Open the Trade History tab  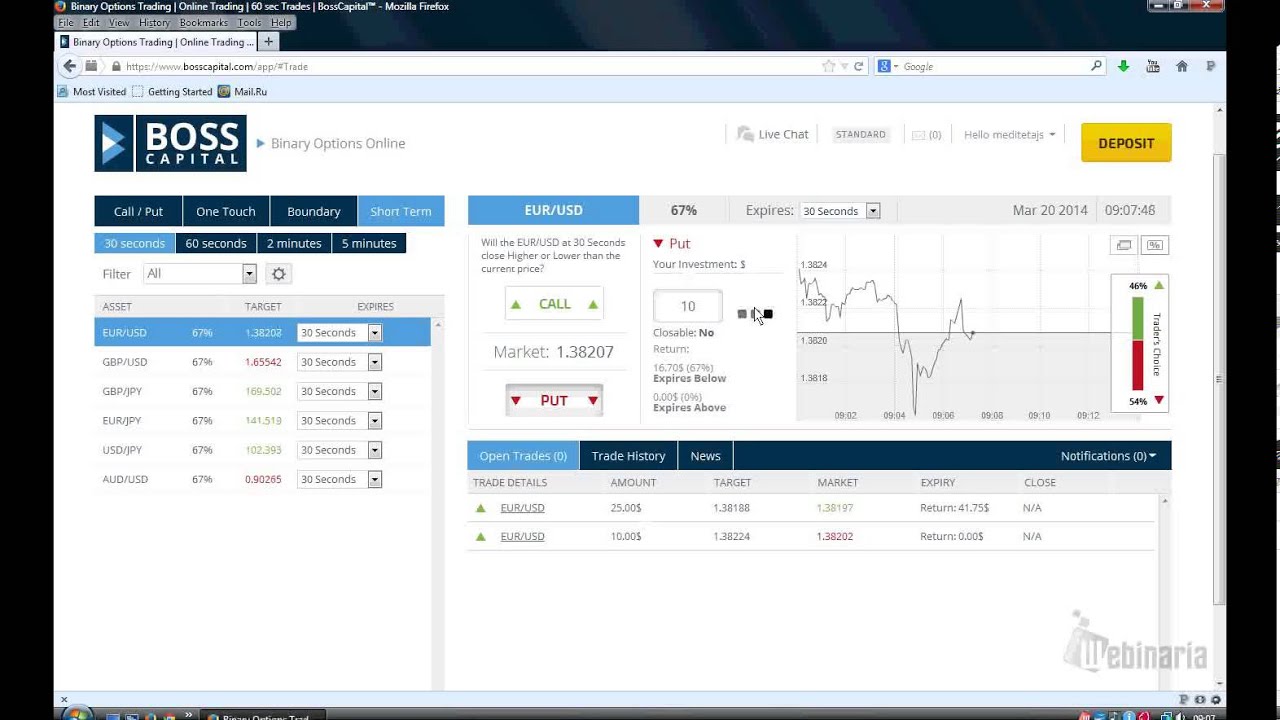point(628,456)
